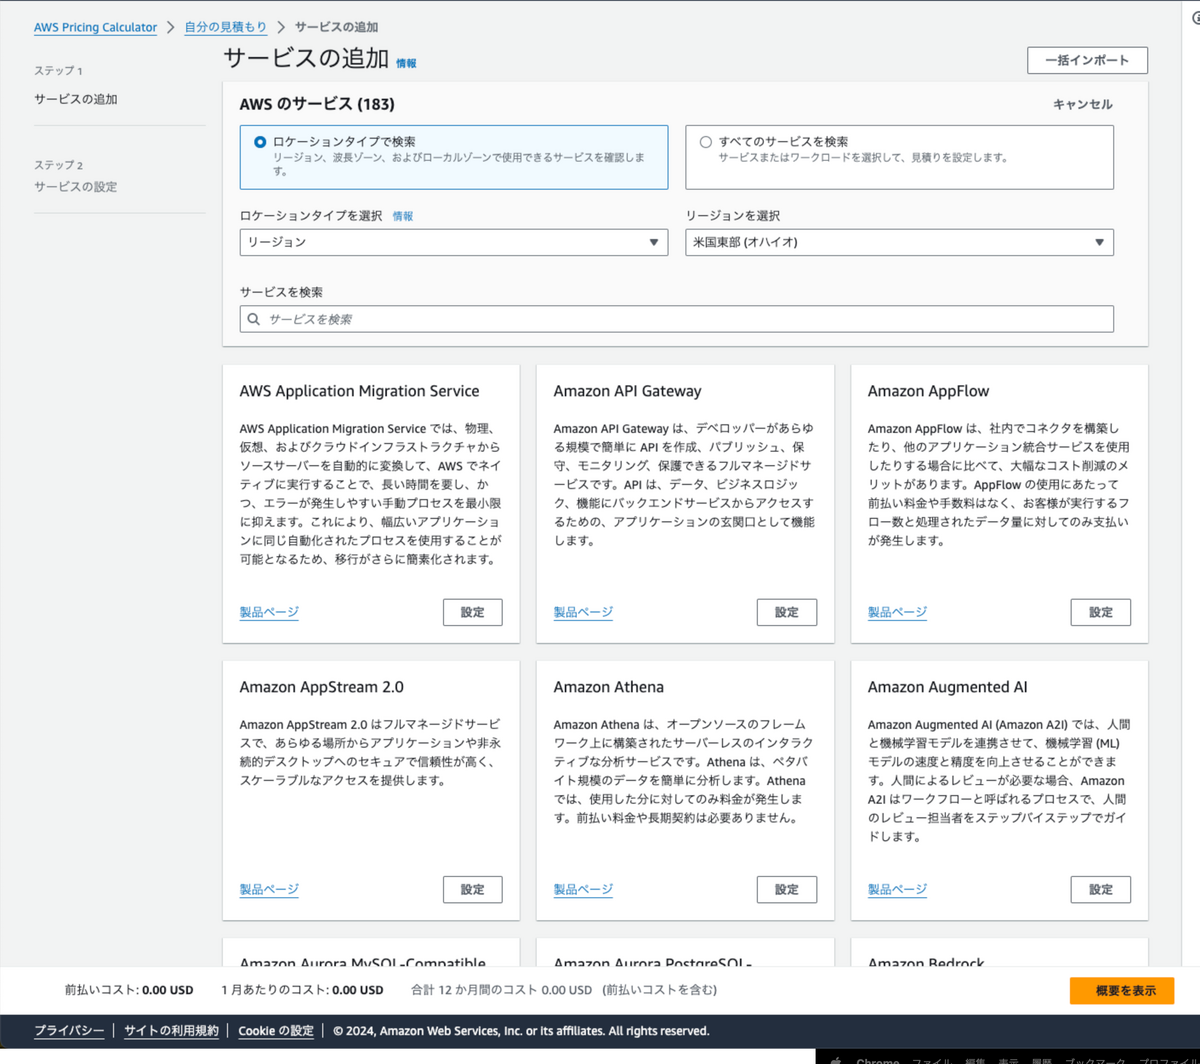Select step 2 サービスの設定 in sidebar

pos(76,186)
